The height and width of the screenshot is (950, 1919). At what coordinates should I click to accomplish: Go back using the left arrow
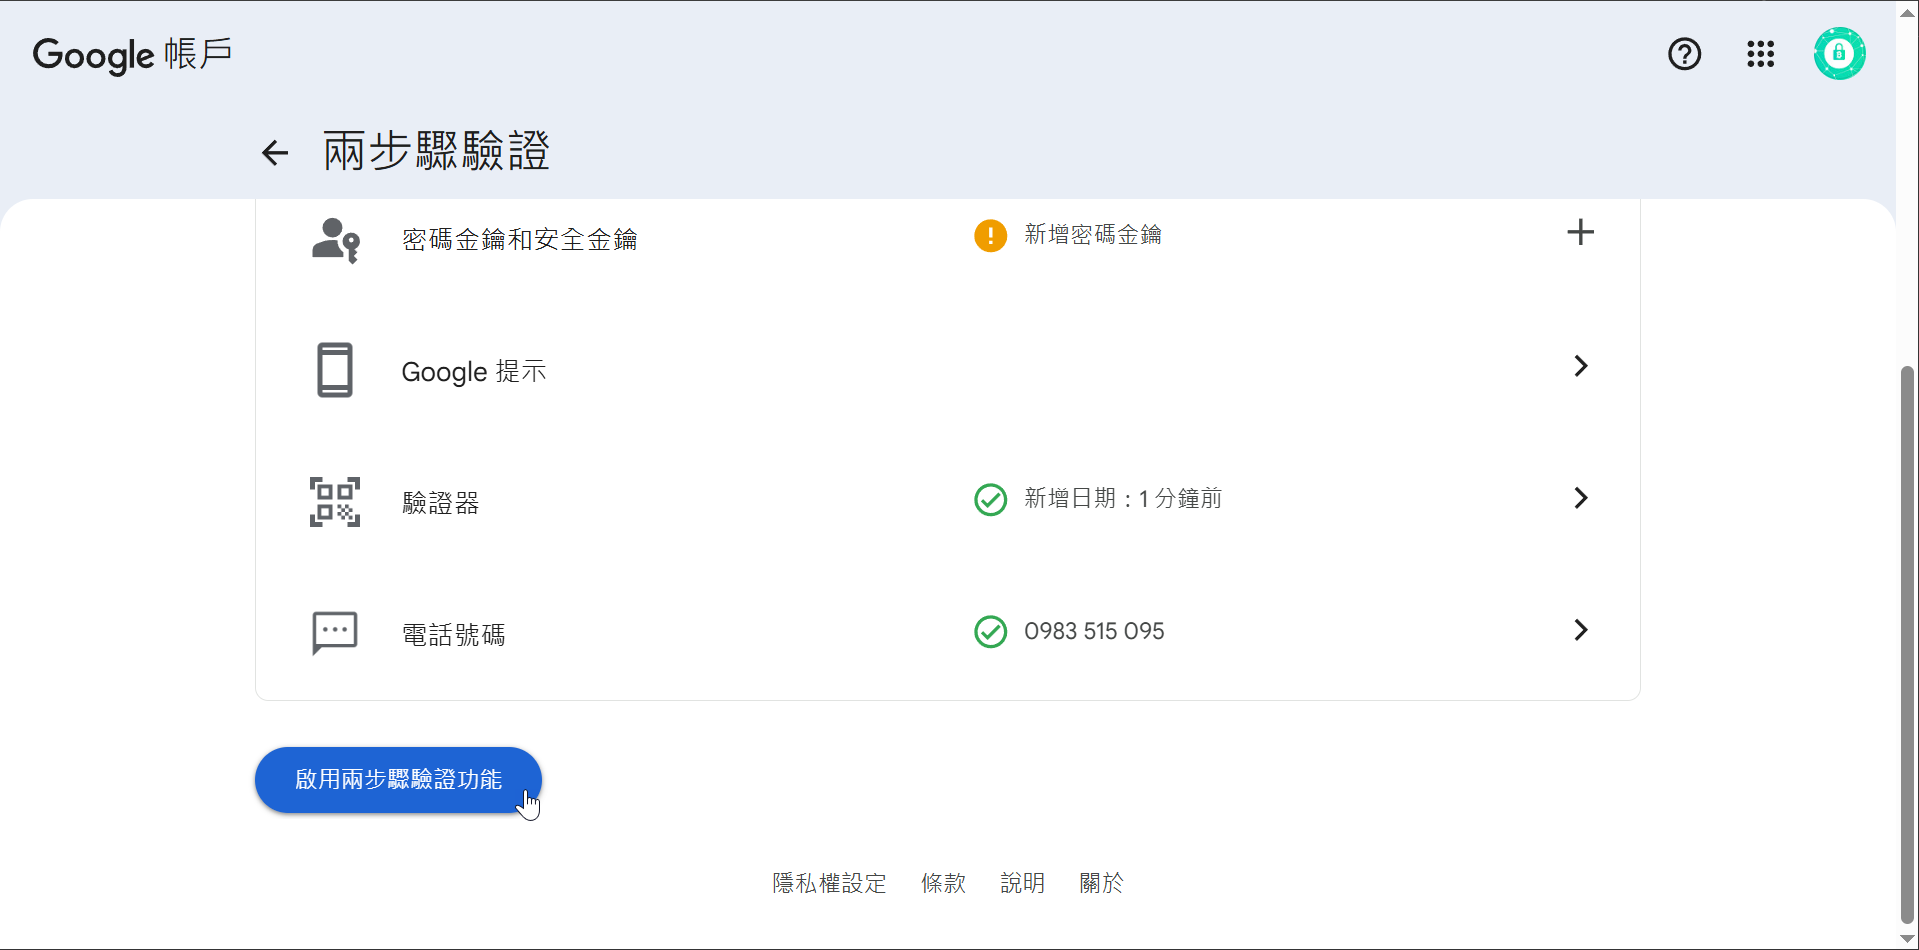click(275, 153)
